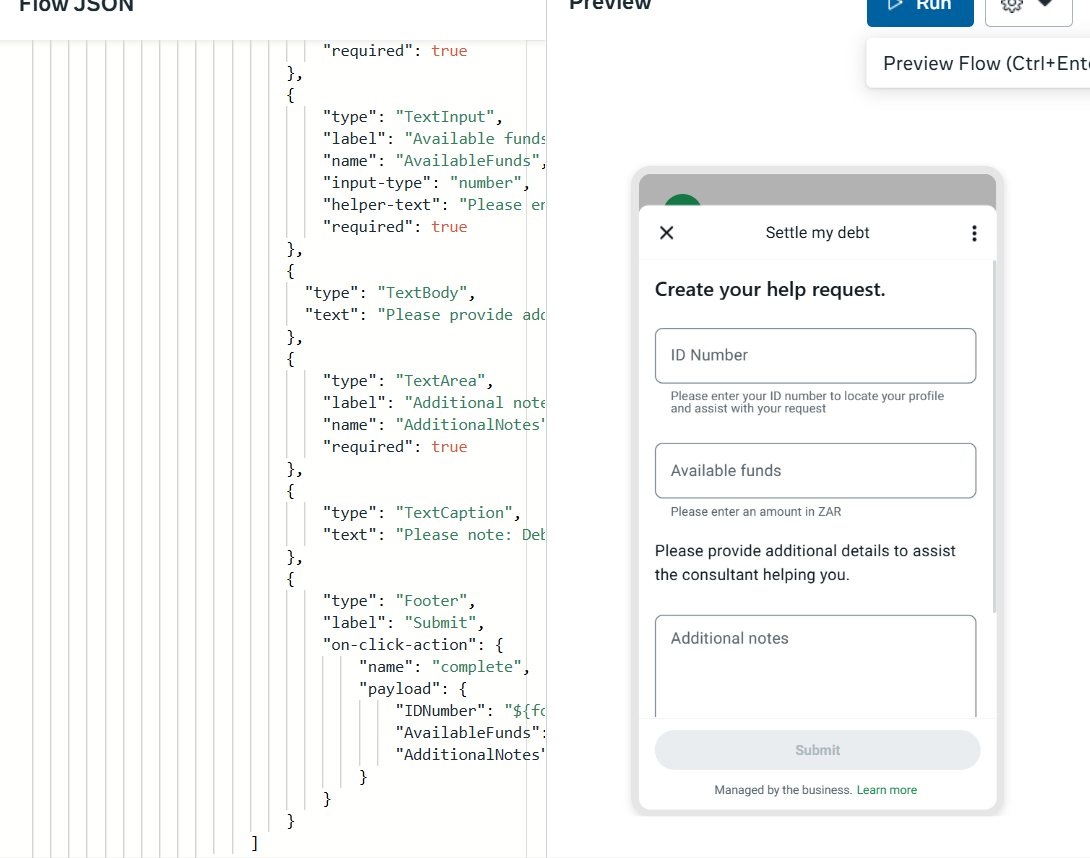This screenshot has width=1090, height=858.
Task: Click the "type": "TextArea" JSON line
Action: (x=407, y=381)
